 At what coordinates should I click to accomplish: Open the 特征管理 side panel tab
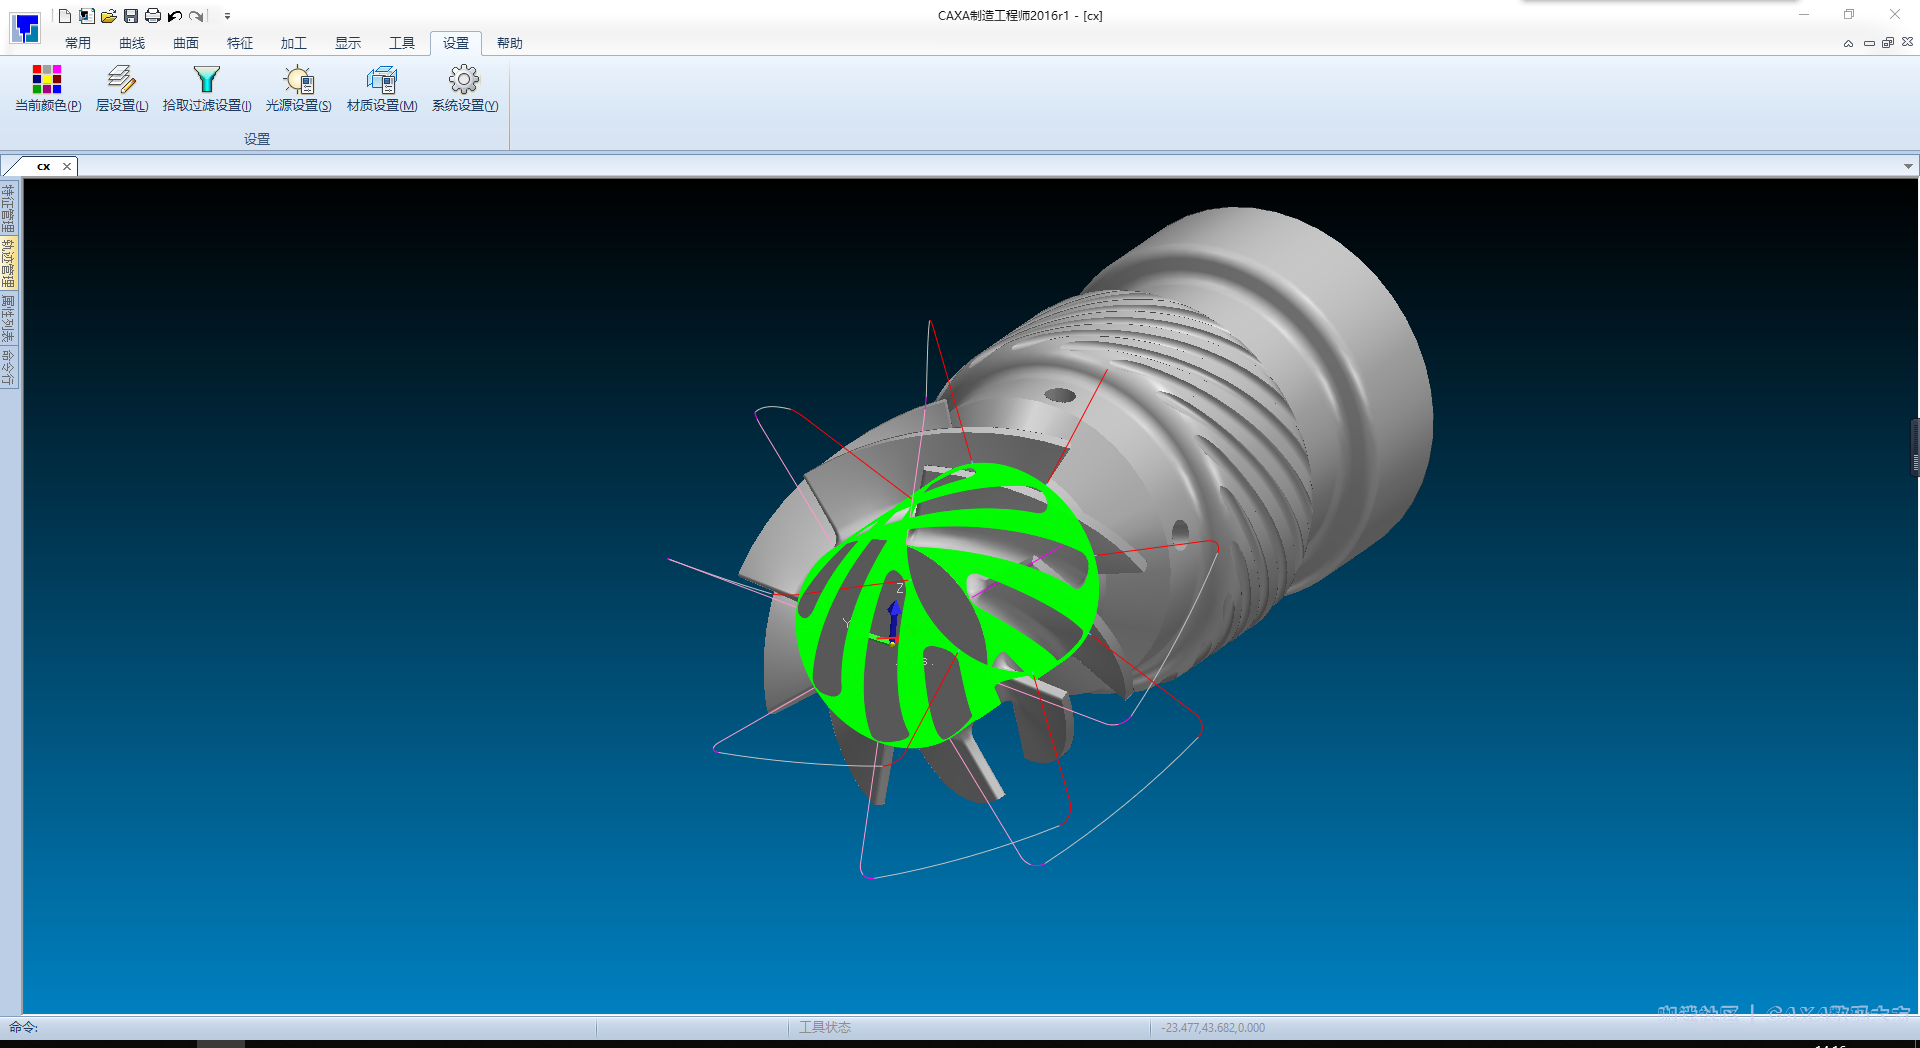tap(9, 208)
